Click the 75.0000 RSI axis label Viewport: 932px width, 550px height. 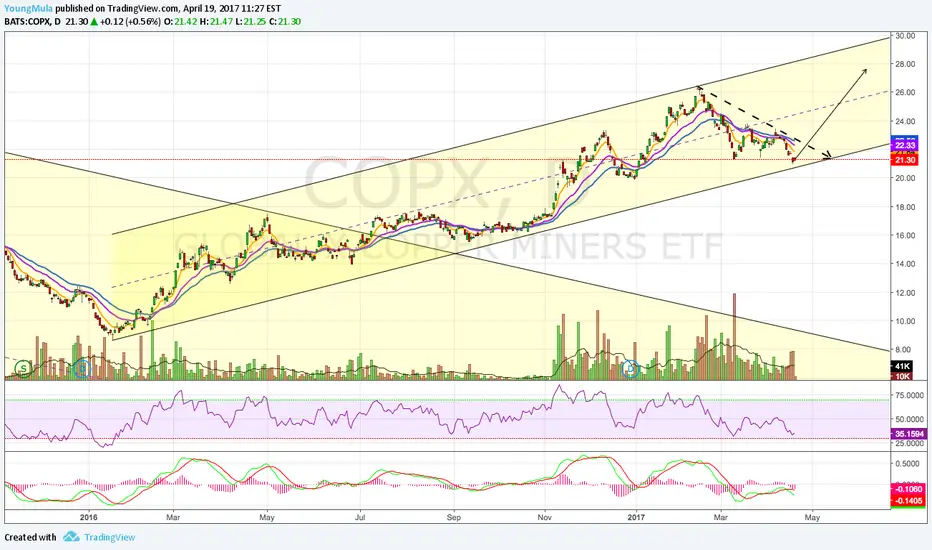pos(910,395)
